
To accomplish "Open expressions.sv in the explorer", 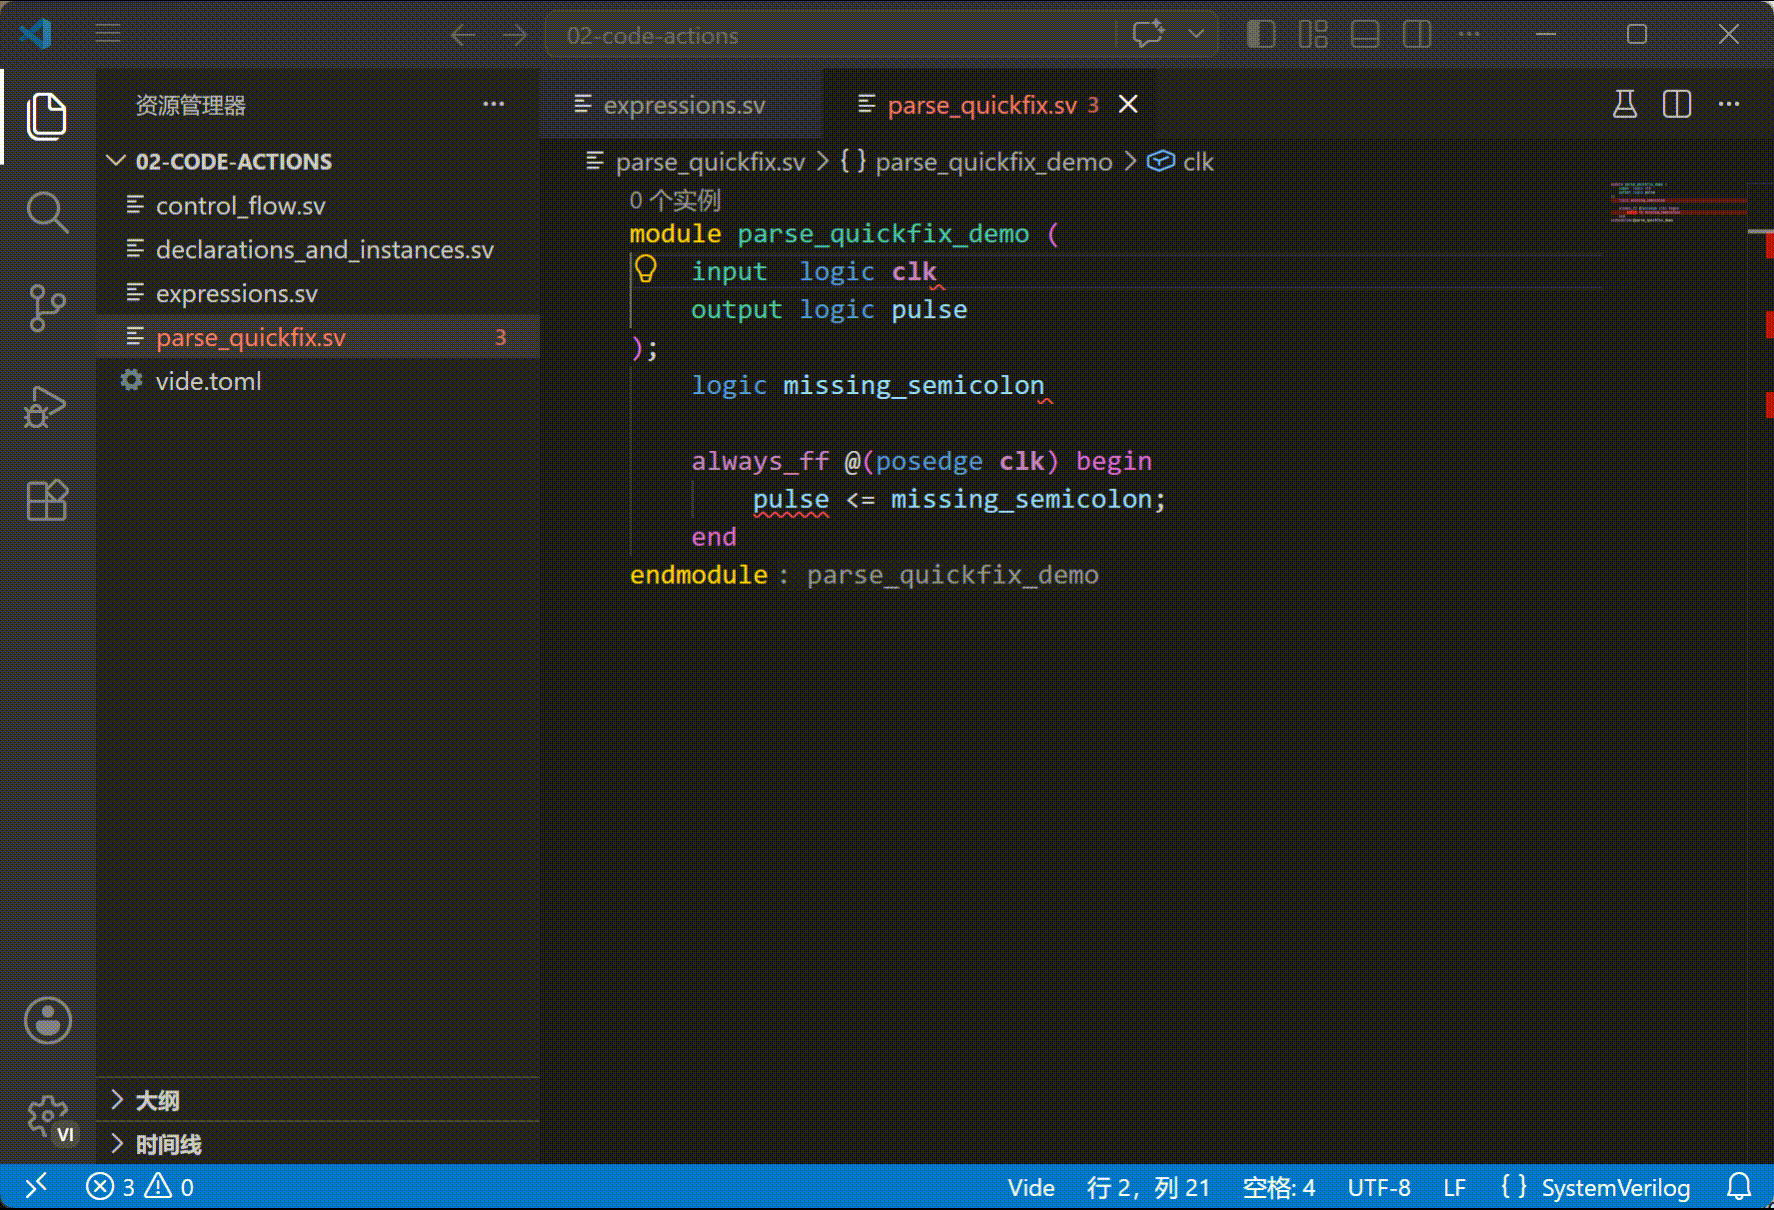I will pos(318,293).
